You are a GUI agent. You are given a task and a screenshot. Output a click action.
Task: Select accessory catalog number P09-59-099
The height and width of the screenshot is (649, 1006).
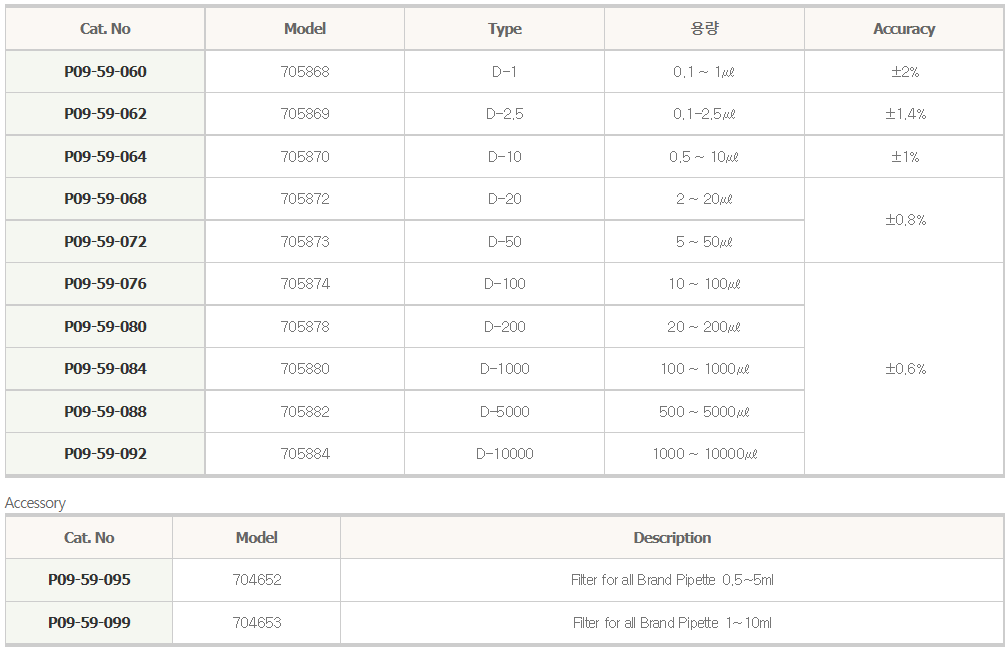pyautogui.click(x=89, y=623)
